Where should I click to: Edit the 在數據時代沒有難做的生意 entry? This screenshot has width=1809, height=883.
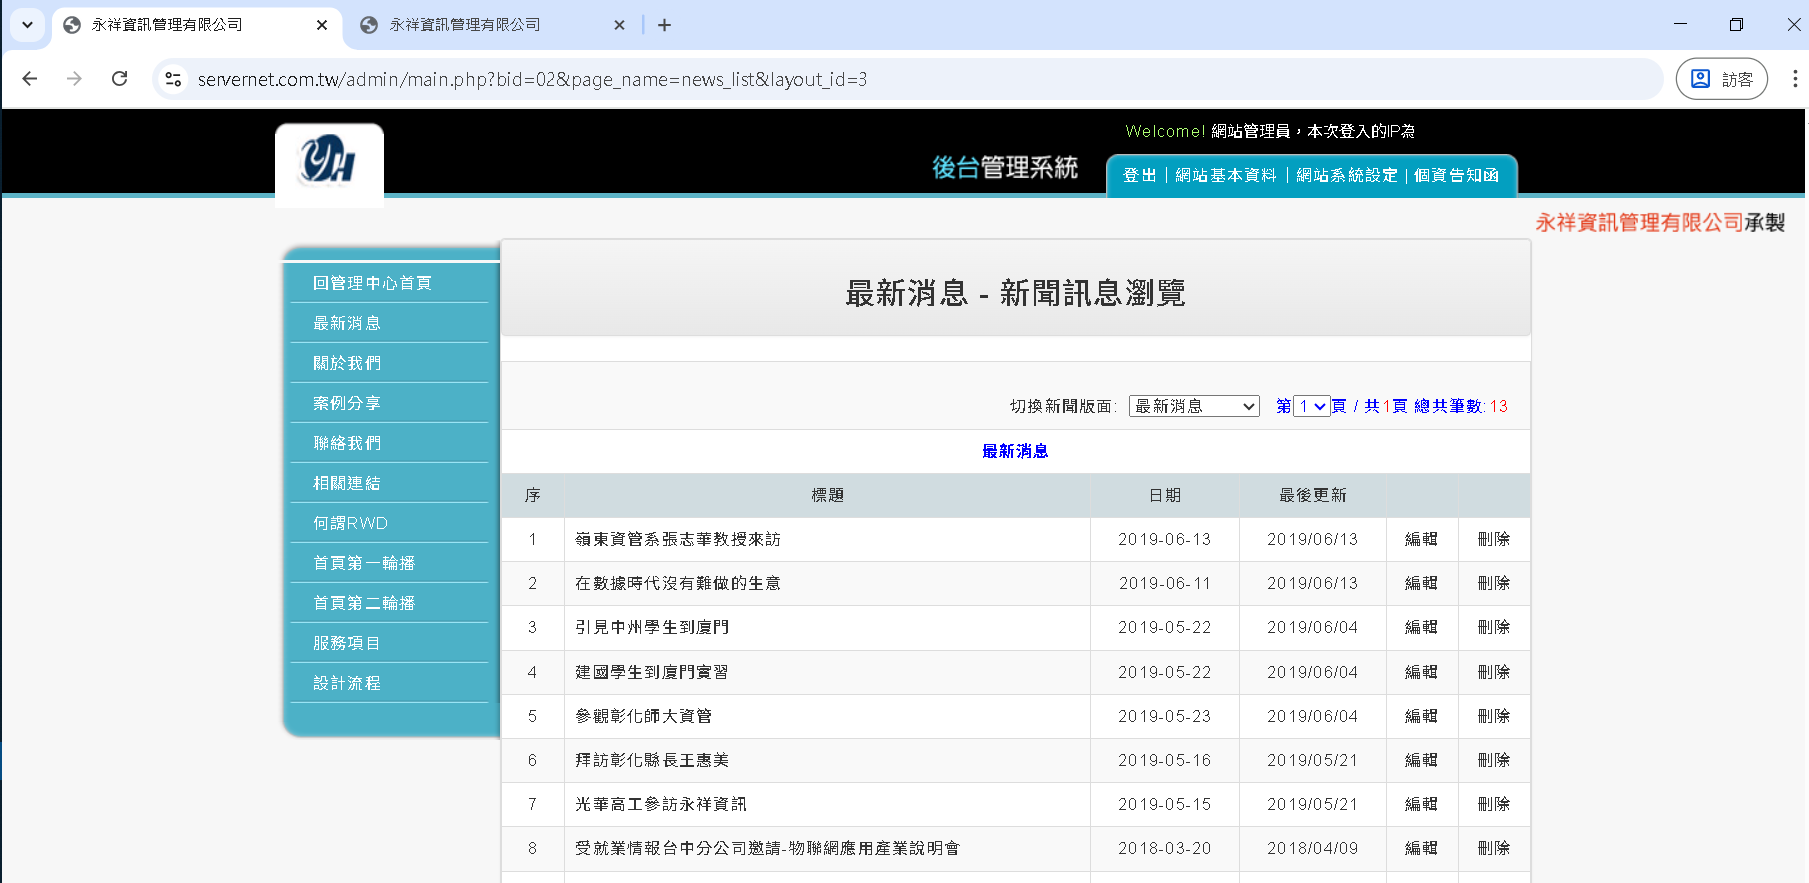click(1421, 583)
